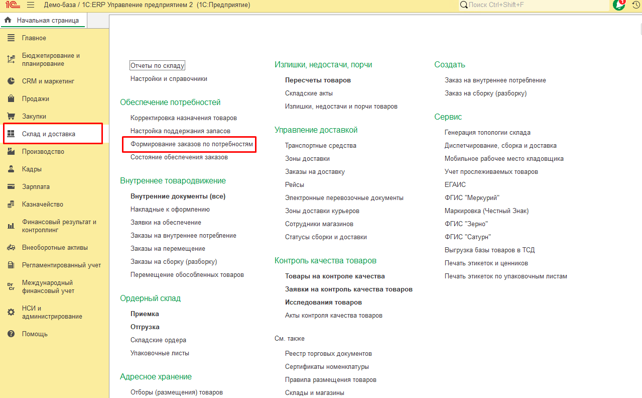Screen dimensions: 642x398
Task: Open Отчеты по складу
Action: [157, 66]
